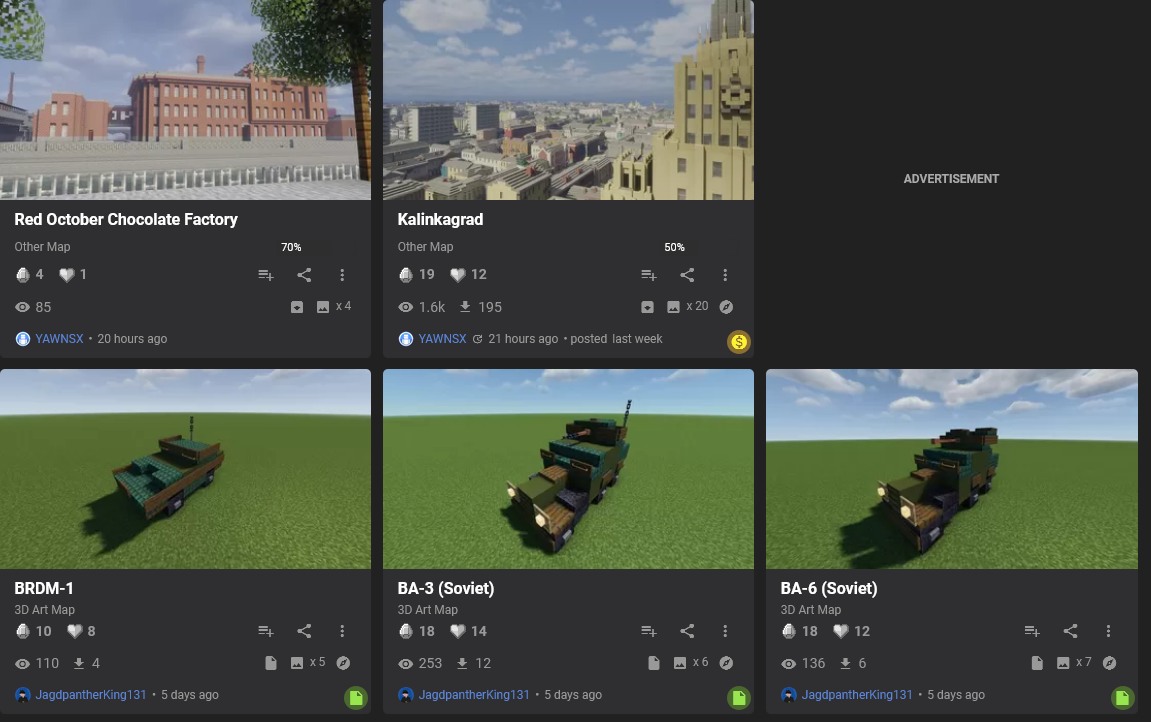Click Red October Chocolate Factory title
1151x722 pixels.
126,219
